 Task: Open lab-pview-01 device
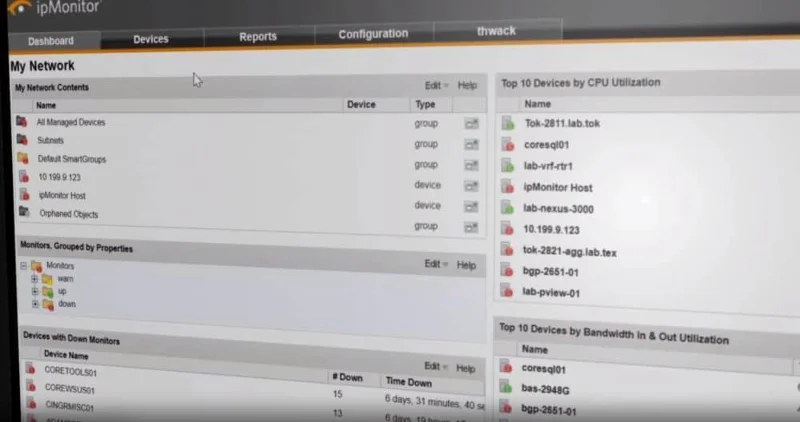coord(551,292)
